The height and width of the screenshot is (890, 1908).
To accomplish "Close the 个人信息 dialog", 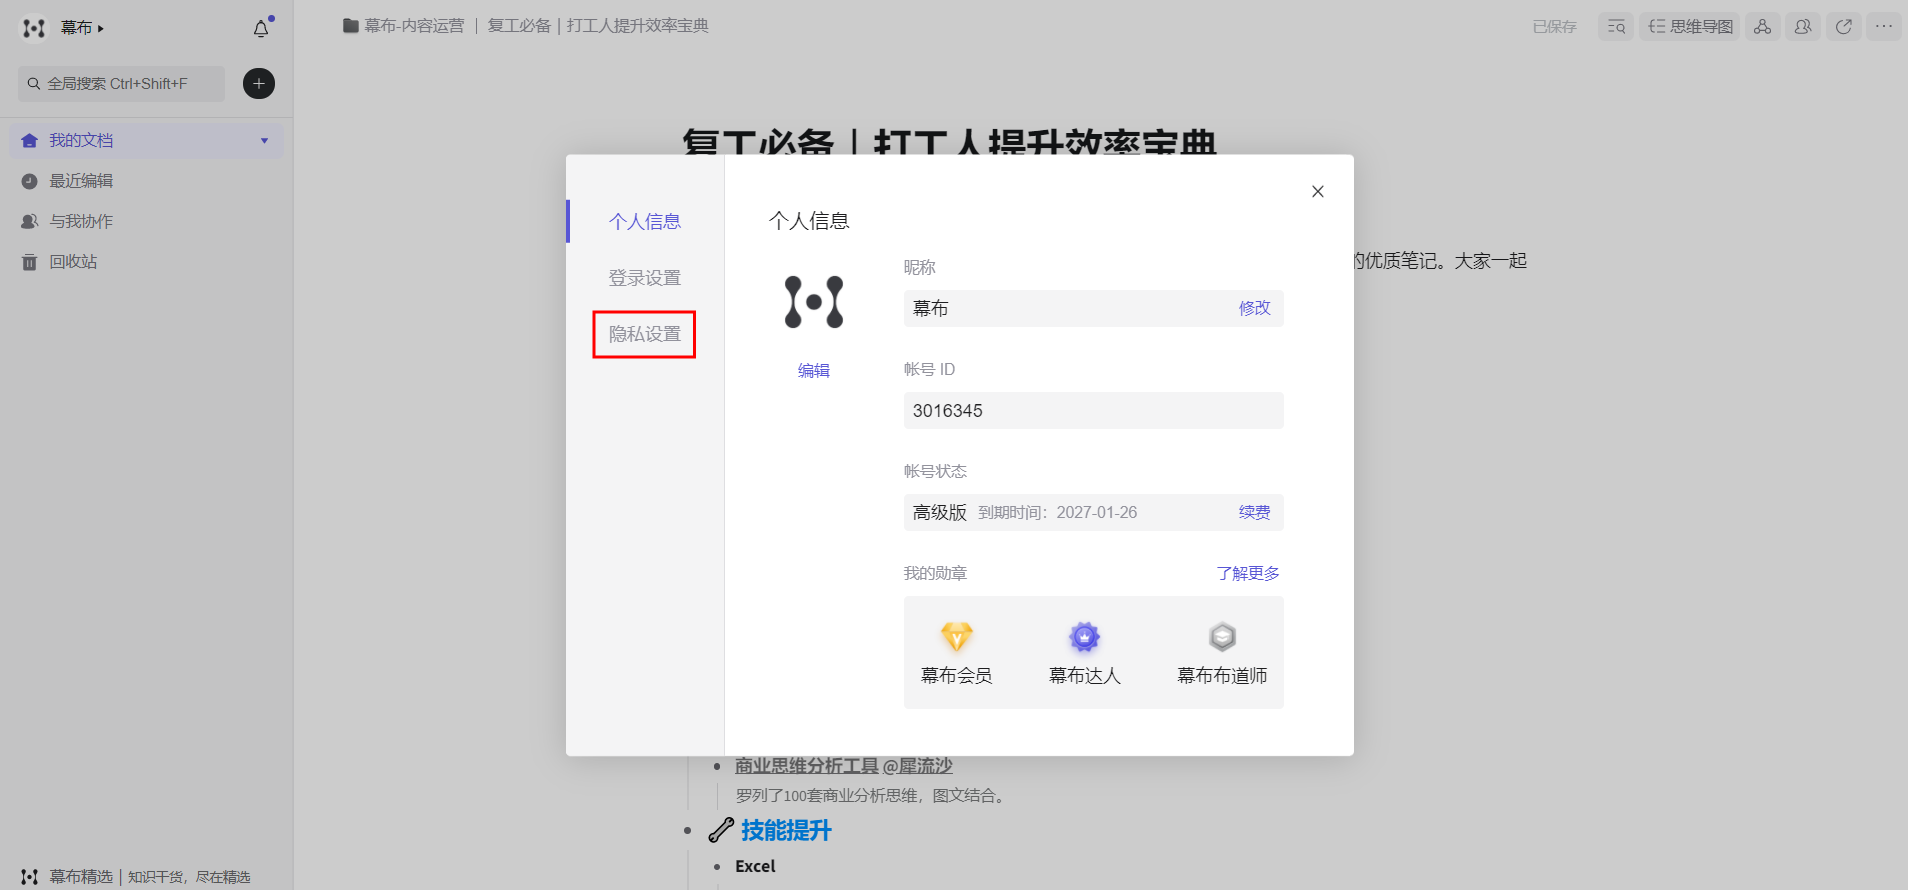I will click(x=1318, y=192).
